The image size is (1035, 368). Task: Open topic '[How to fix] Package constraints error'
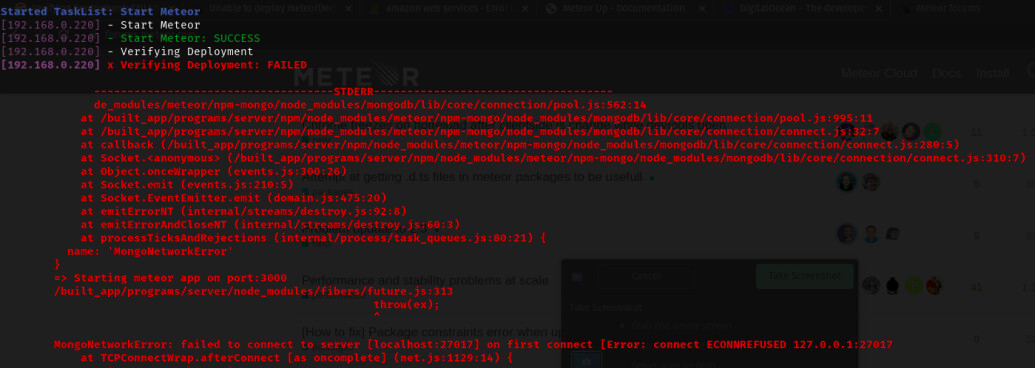pos(432,332)
